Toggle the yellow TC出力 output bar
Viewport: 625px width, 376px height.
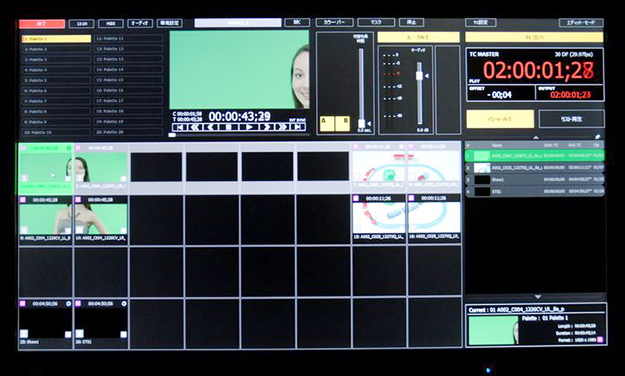pos(534,37)
